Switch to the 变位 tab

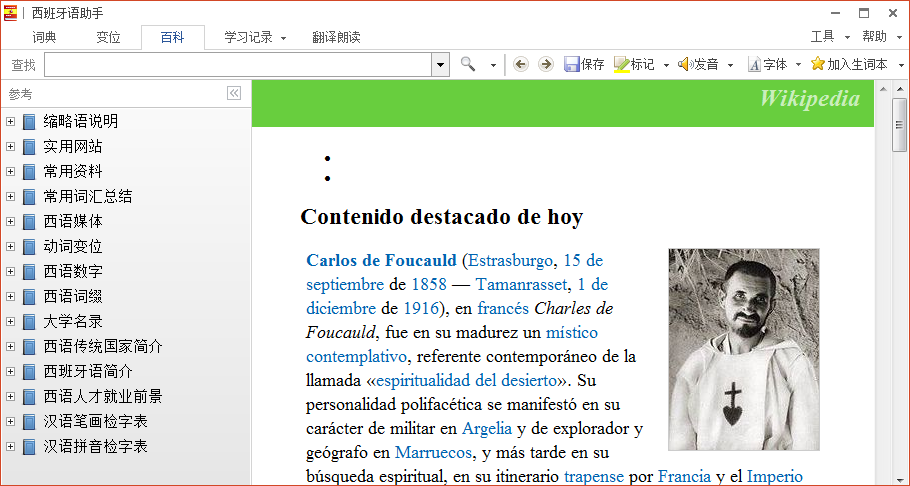[x=108, y=37]
